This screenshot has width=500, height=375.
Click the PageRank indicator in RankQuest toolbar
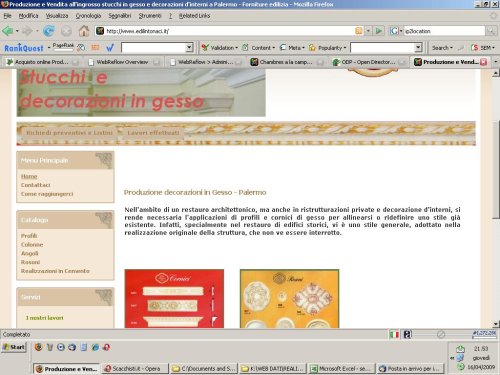pyautogui.click(x=63, y=47)
